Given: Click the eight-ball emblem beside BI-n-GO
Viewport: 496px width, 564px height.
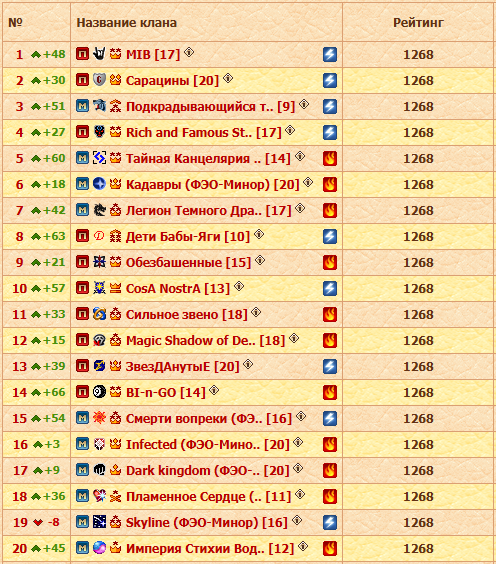Looking at the screenshot, I should [x=99, y=392].
